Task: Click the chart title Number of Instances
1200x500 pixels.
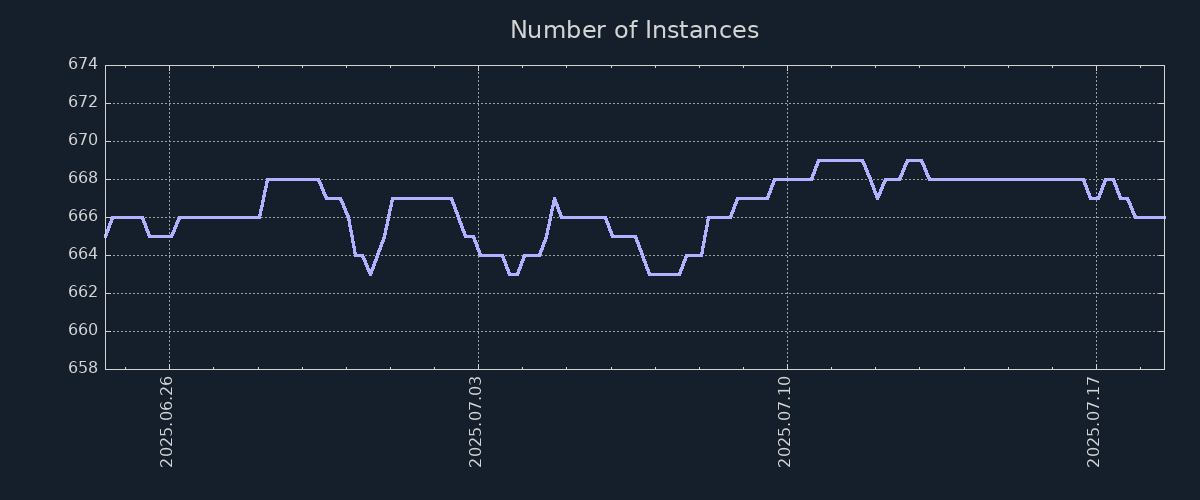Action: tap(634, 30)
